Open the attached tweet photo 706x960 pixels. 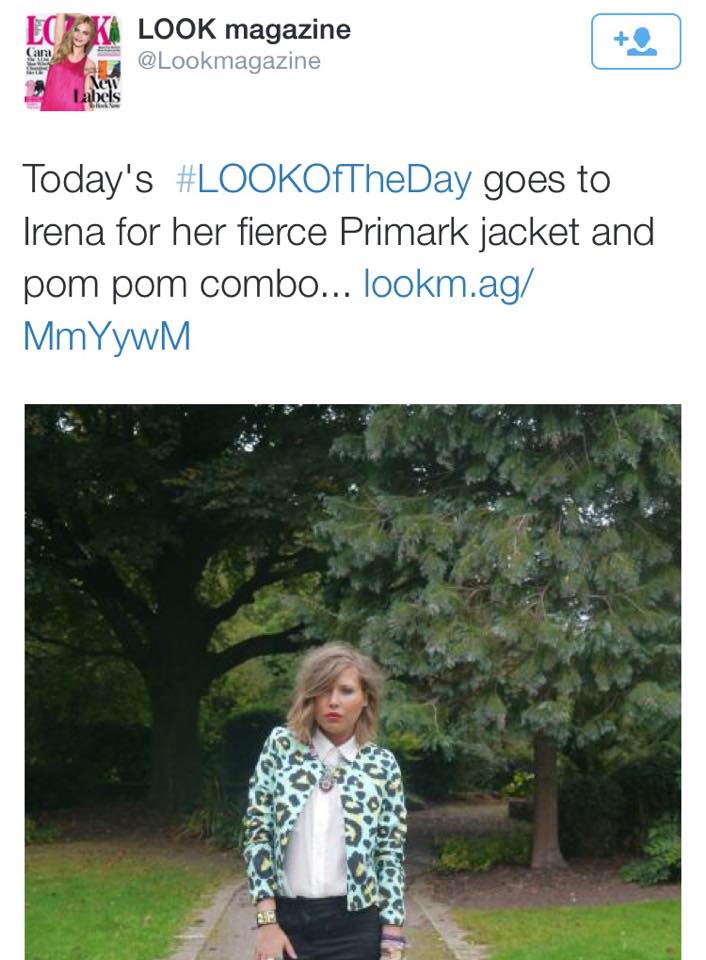(352, 680)
